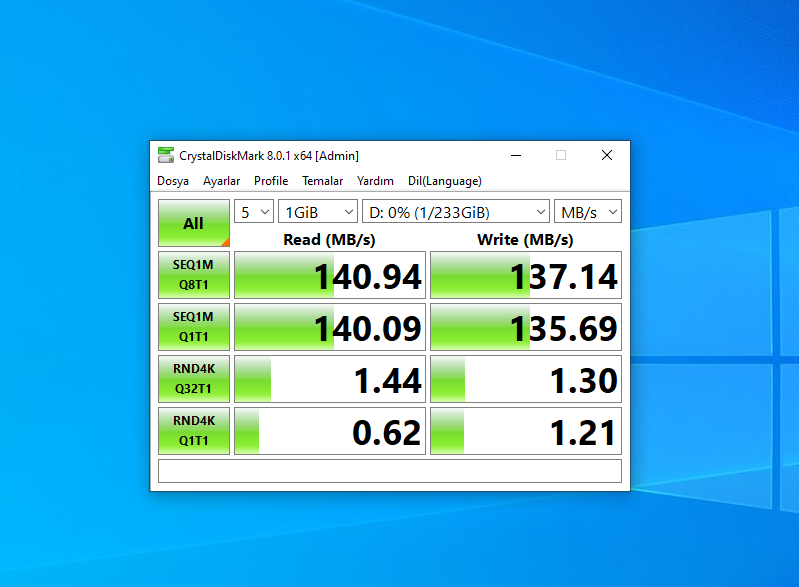
Task: Click the 135.69 write result
Action: (526, 327)
